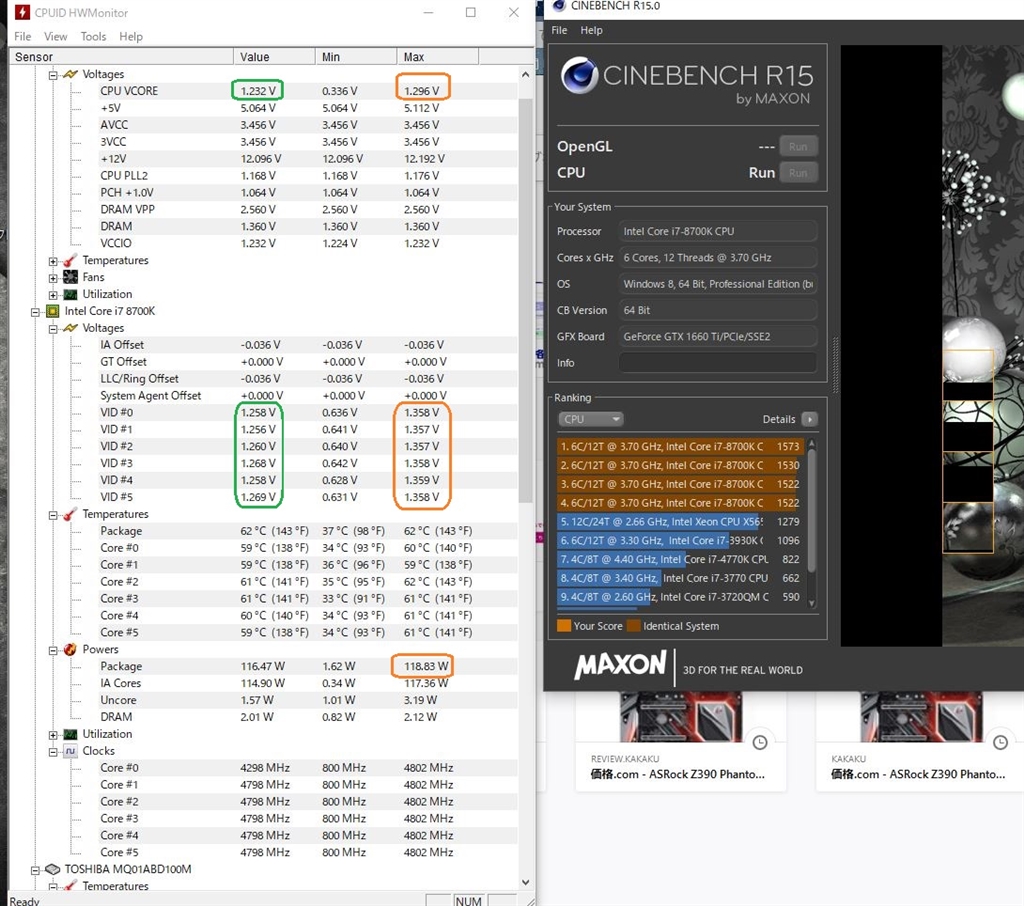Click the thermometer icon beside the CPU Temperatures node
Screen dimensions: 1024x906
(71, 514)
